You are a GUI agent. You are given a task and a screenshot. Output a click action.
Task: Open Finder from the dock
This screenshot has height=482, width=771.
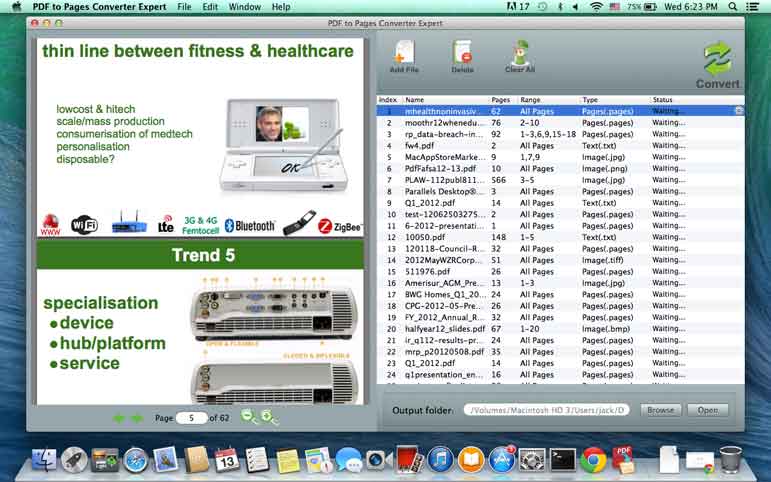[44, 460]
